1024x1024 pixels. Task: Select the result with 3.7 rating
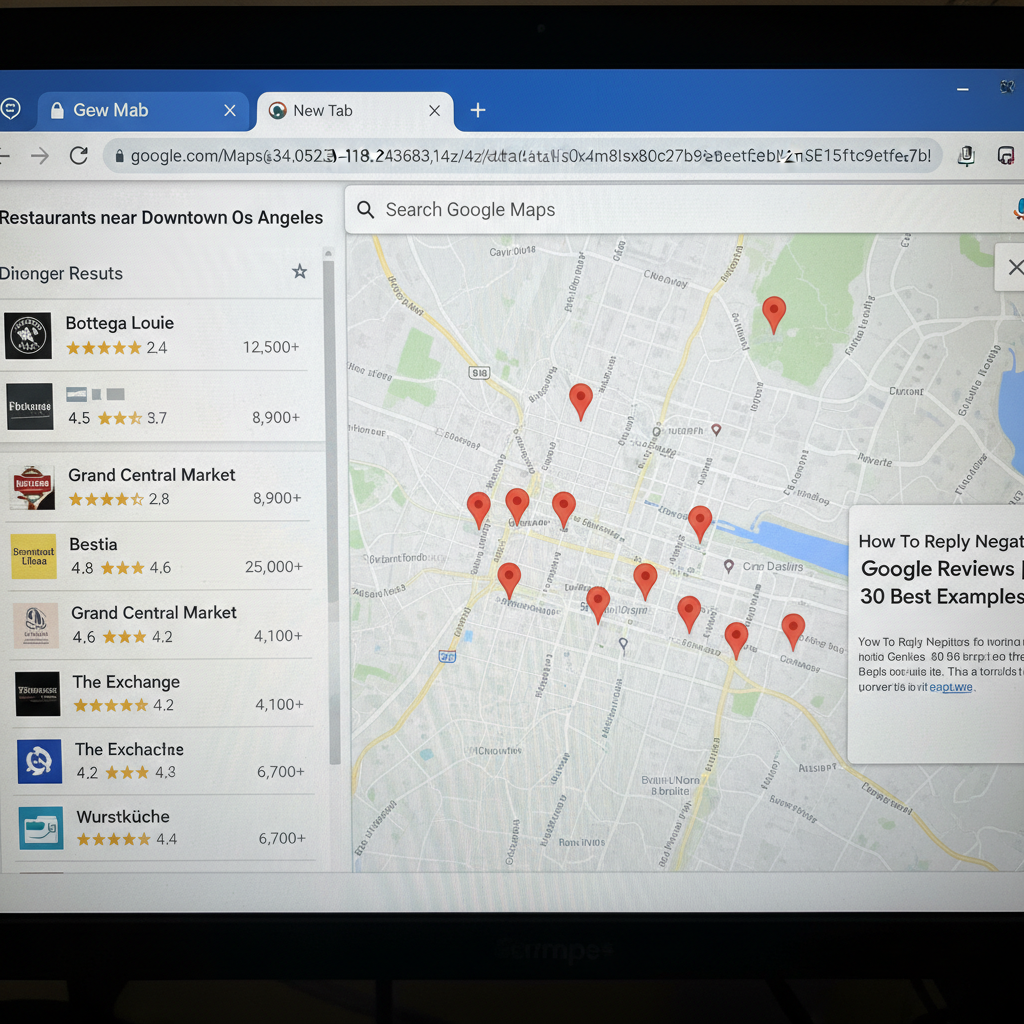click(155, 406)
